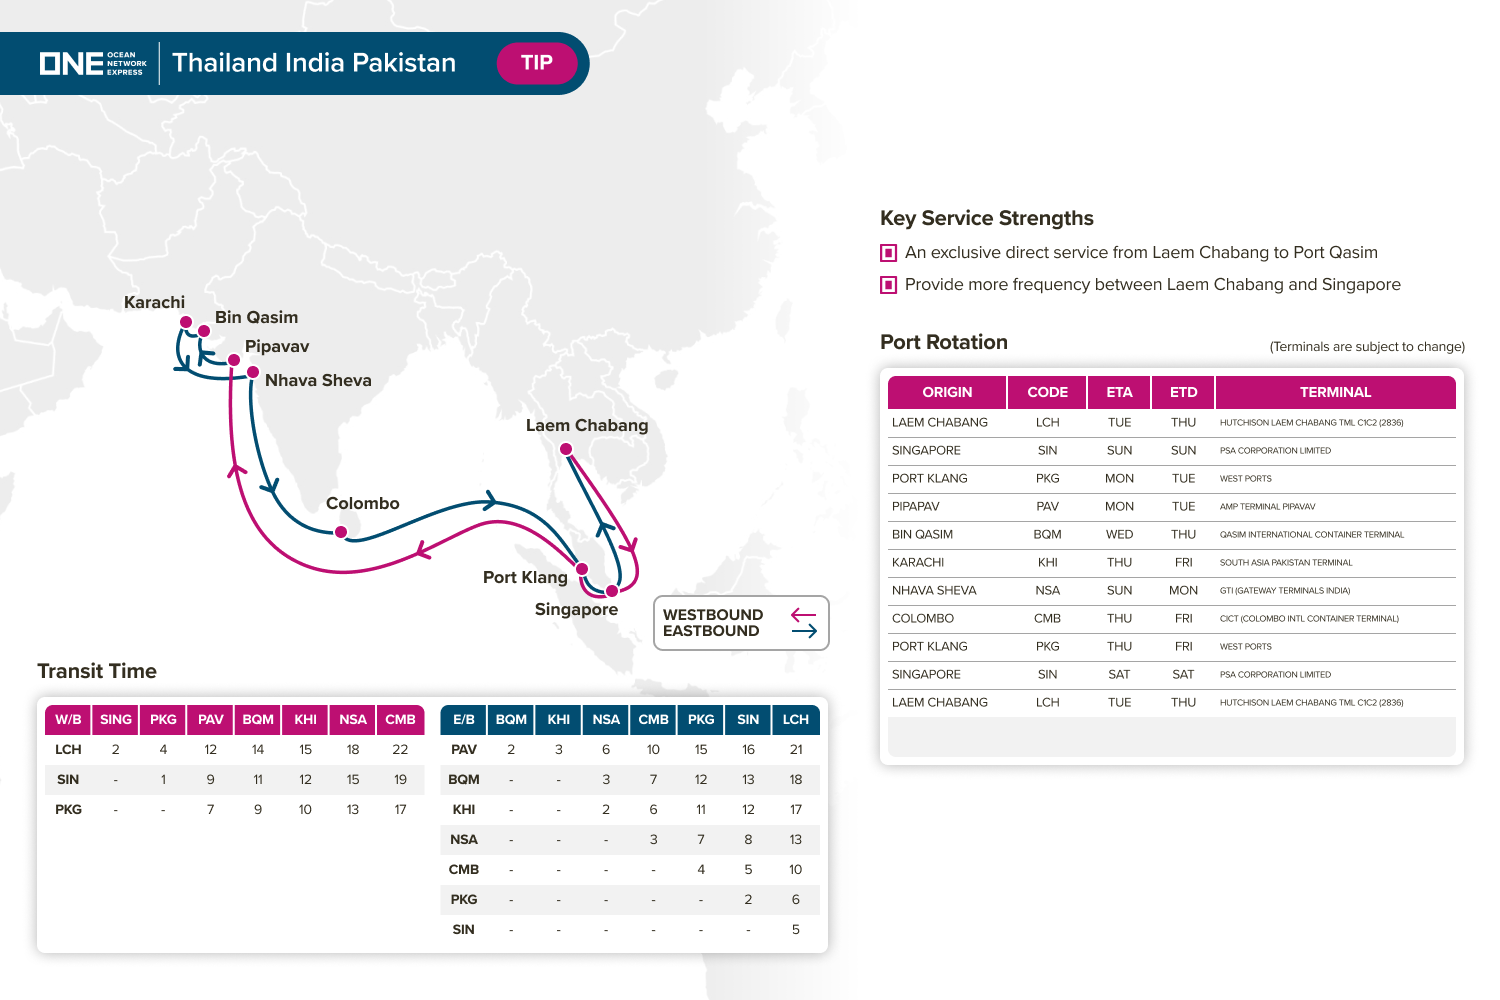Click the W/B transit table header

click(68, 719)
